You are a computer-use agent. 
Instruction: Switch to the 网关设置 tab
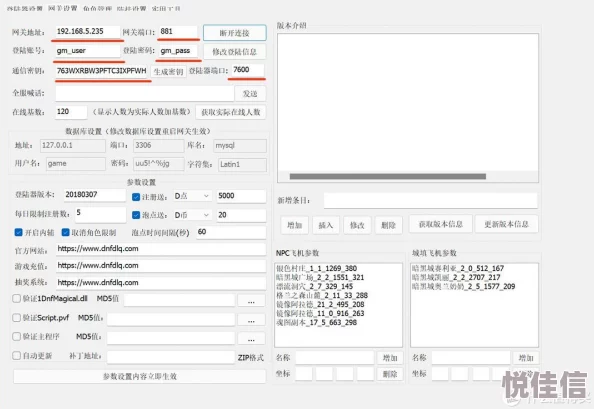63,8
